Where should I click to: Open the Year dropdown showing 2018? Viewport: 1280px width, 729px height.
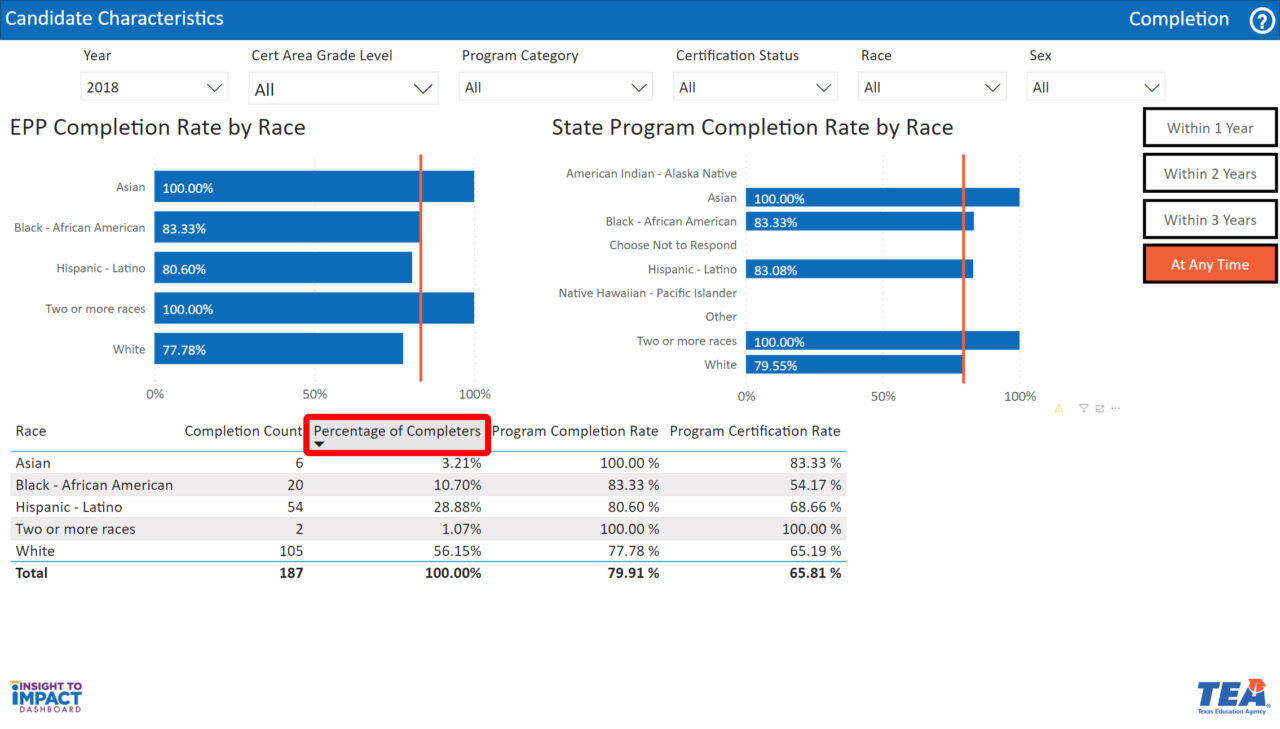pos(154,88)
